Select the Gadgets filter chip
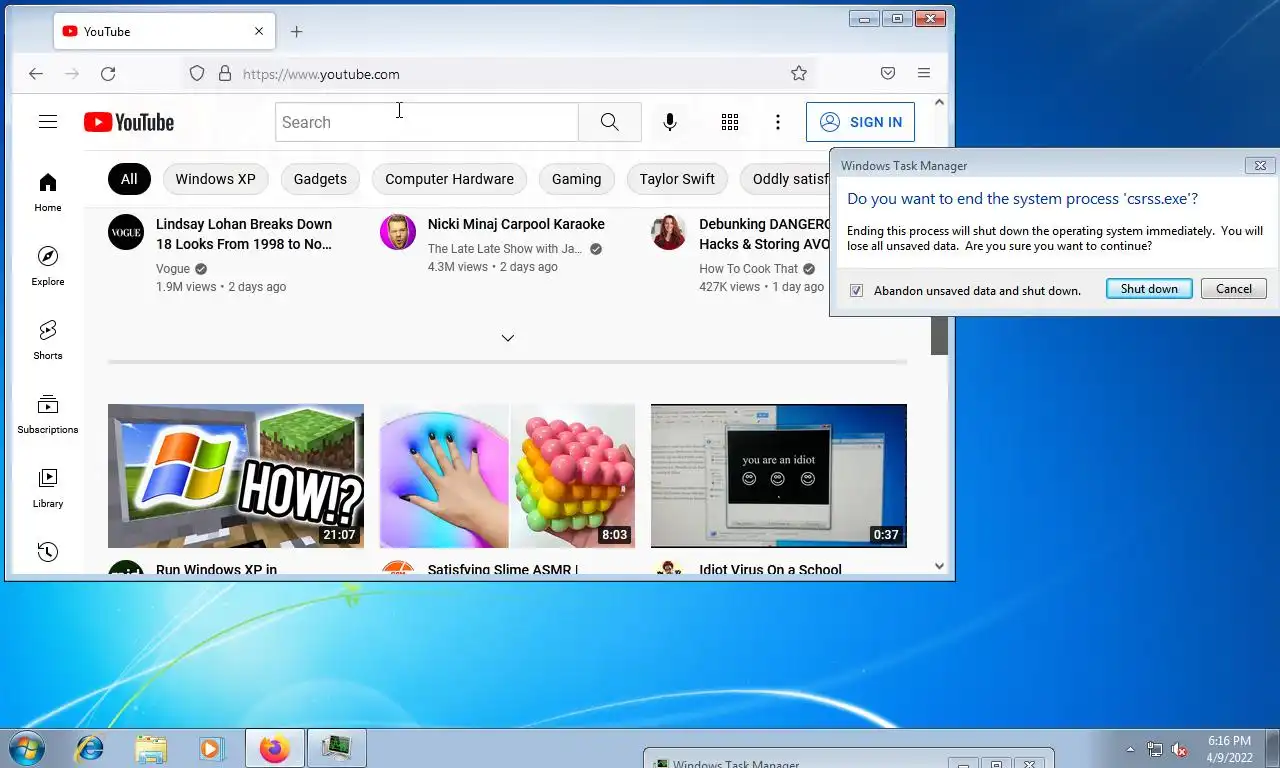Screen dimensions: 1280x768 tap(320, 179)
